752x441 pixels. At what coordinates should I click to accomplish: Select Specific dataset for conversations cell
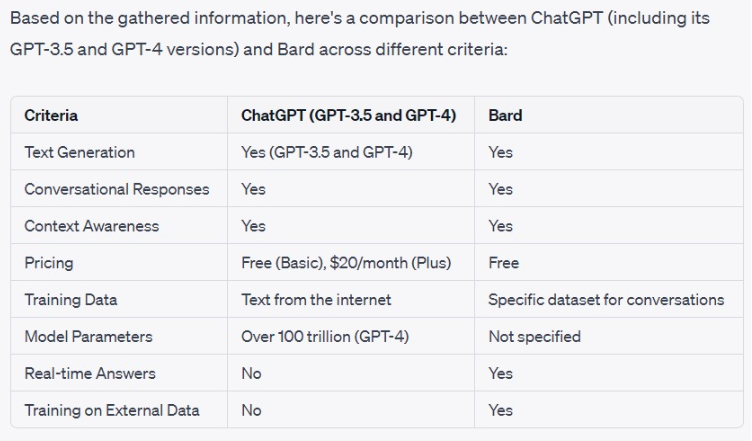[x=606, y=300]
